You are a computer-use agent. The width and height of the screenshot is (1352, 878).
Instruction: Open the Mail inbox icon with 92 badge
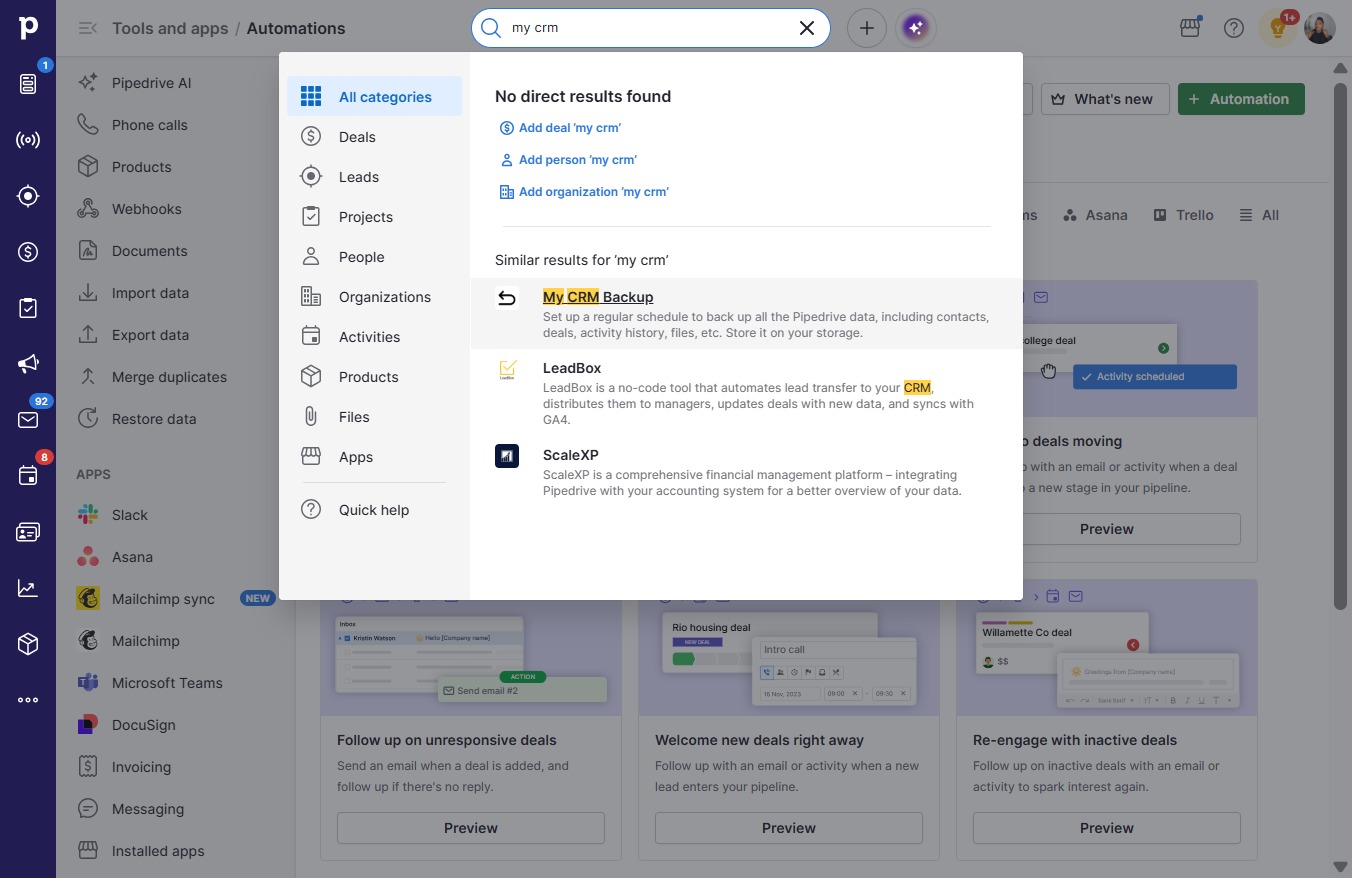pos(28,420)
